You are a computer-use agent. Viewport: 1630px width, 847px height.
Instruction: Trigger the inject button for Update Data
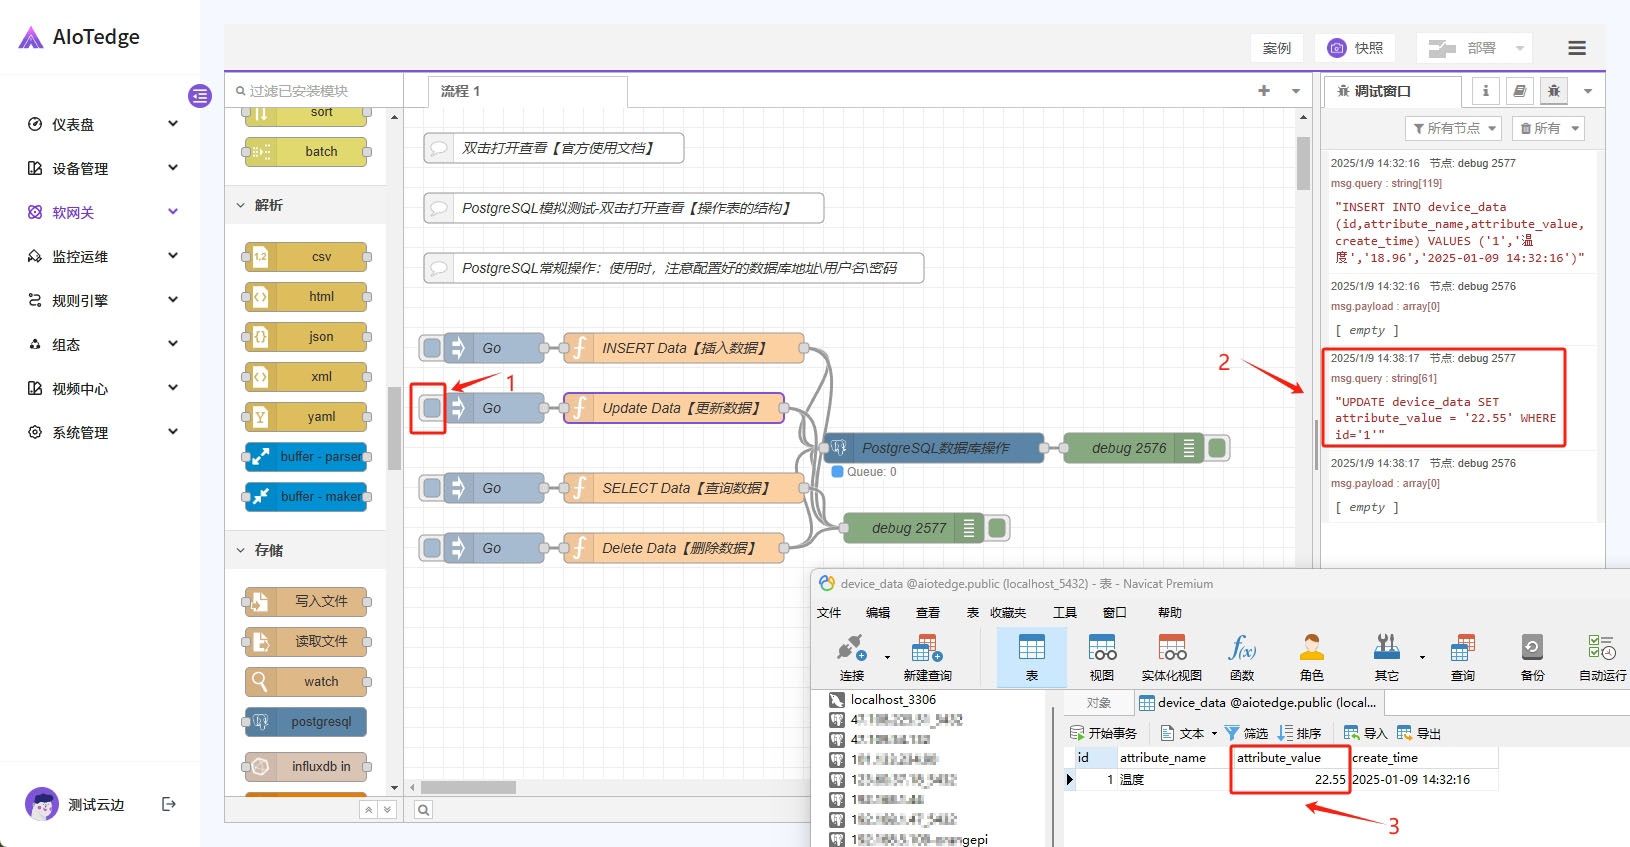point(432,408)
